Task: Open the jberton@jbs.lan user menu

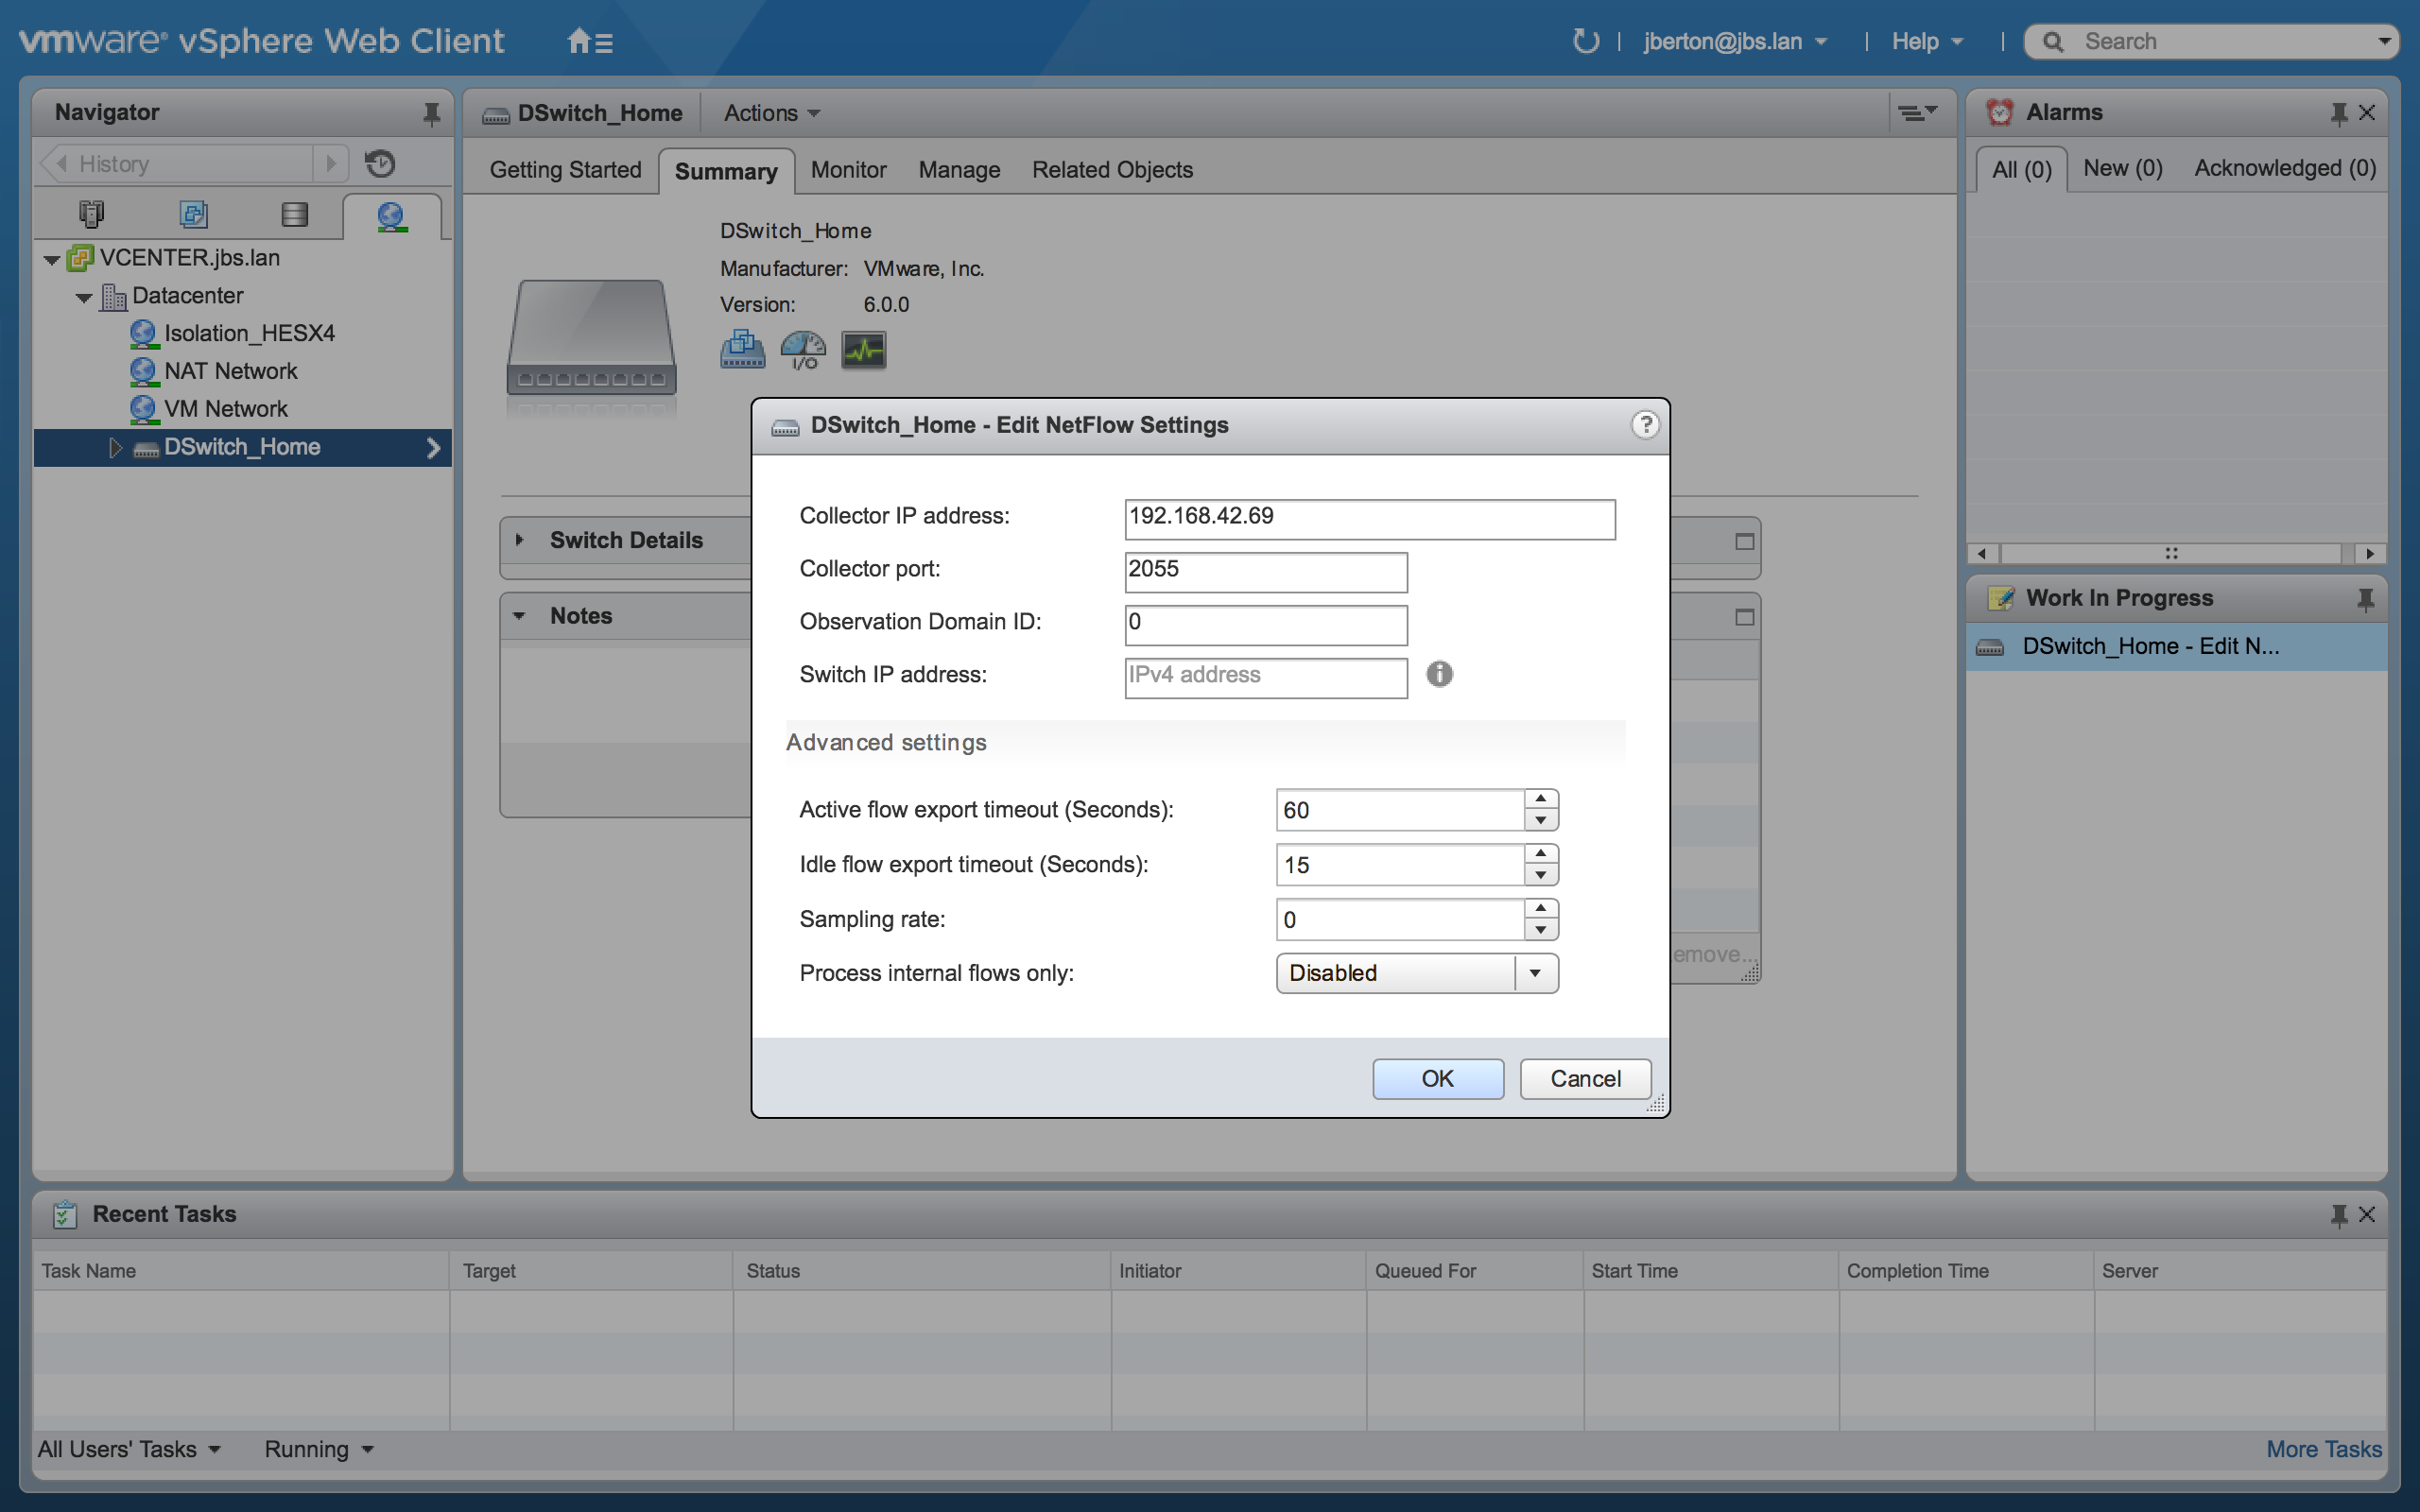Action: pos(1736,41)
